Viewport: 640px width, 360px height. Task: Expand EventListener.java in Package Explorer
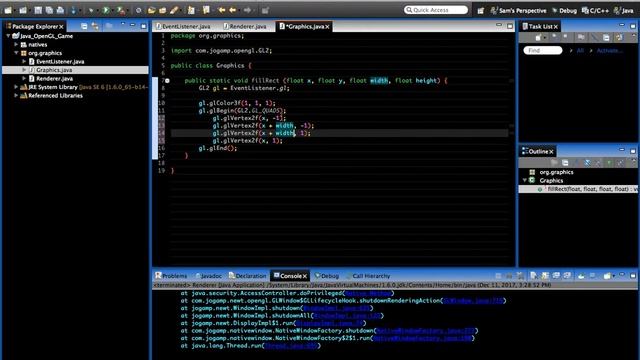click(x=24, y=62)
